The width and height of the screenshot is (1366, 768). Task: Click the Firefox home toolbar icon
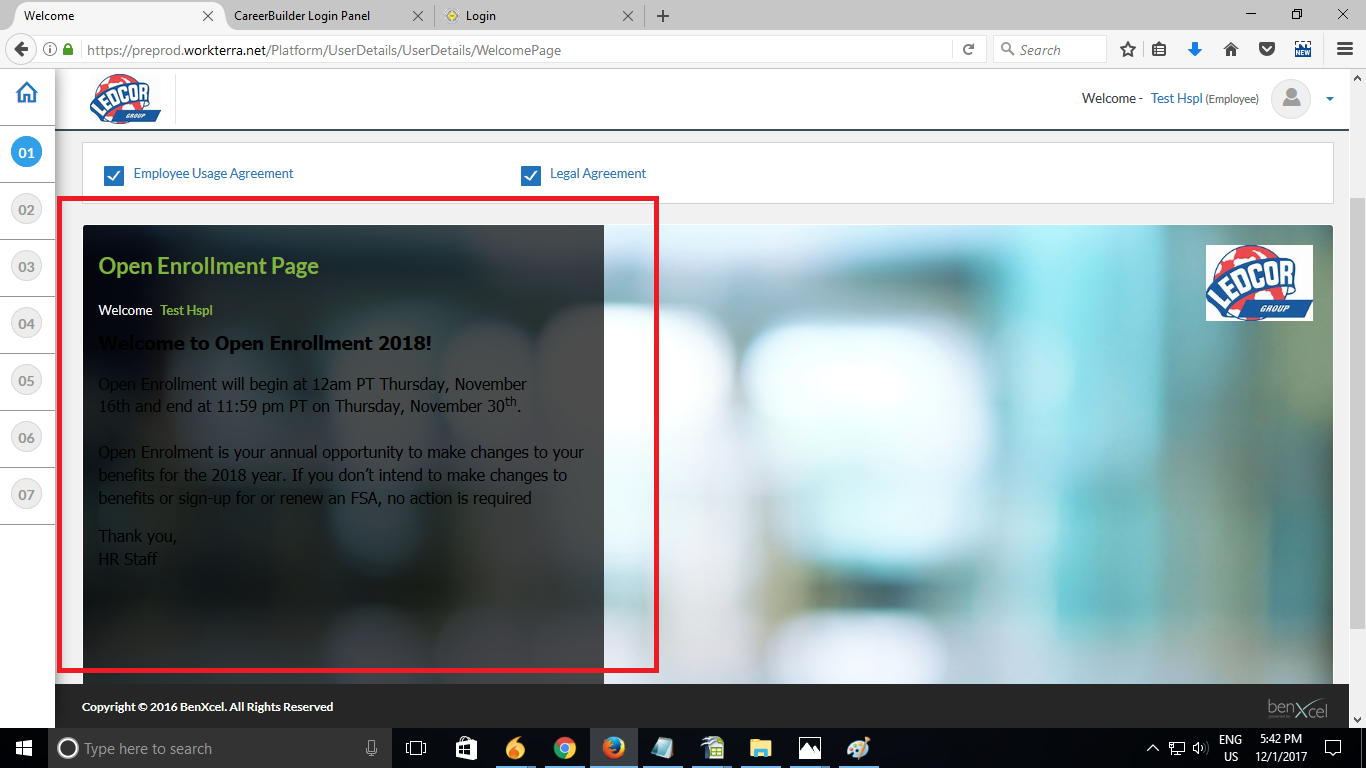[1231, 49]
